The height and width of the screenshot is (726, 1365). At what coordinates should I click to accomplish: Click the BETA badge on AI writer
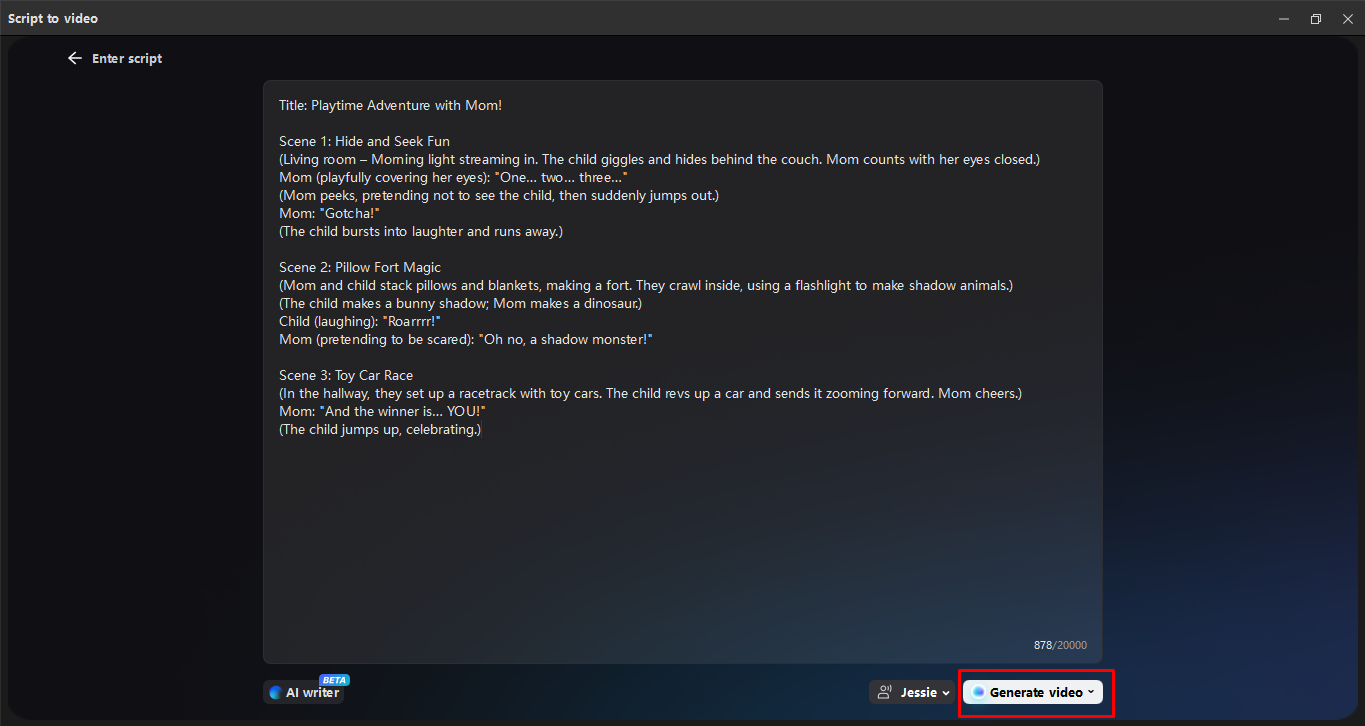[x=334, y=680]
